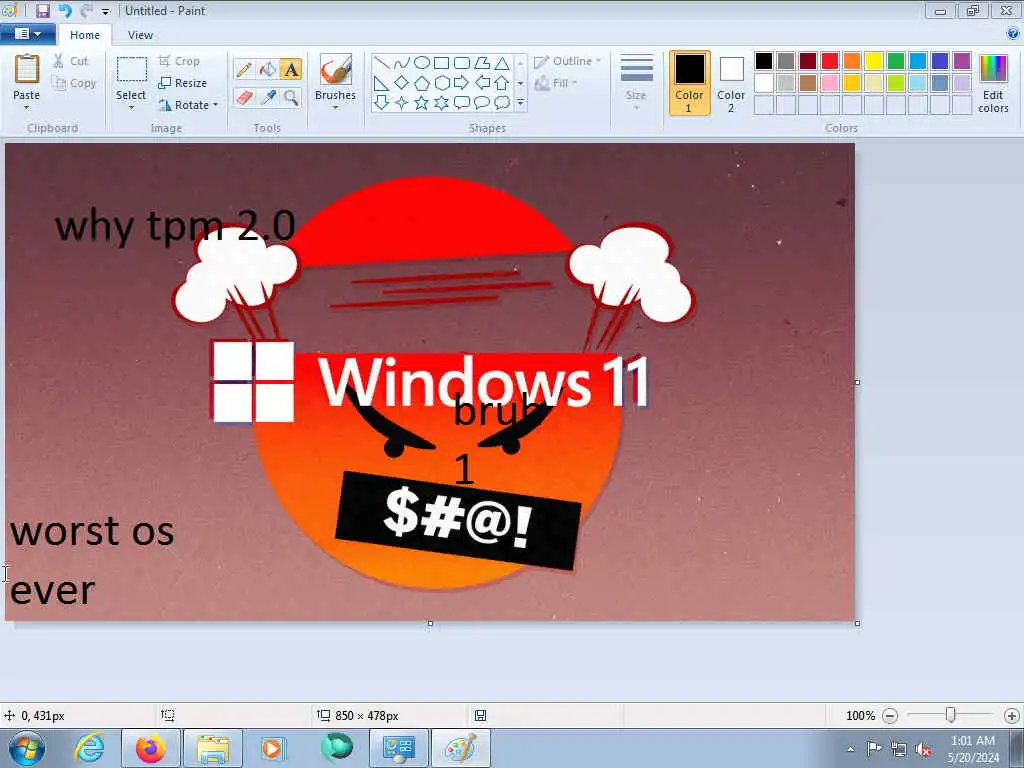Click the Select rectangle button
Screen dimensions: 1024x768
click(x=131, y=71)
